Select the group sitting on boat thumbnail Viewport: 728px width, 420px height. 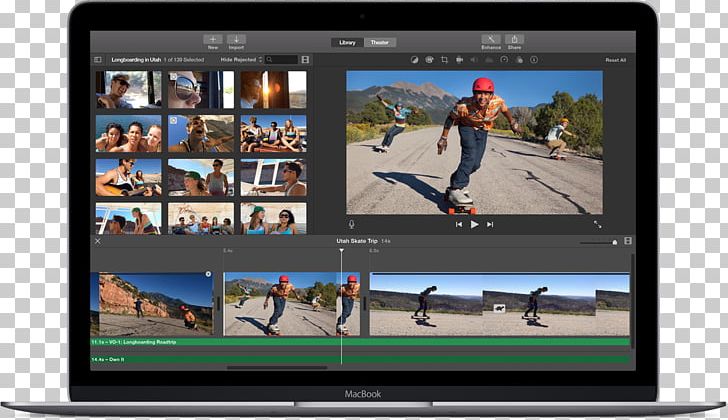273,134
